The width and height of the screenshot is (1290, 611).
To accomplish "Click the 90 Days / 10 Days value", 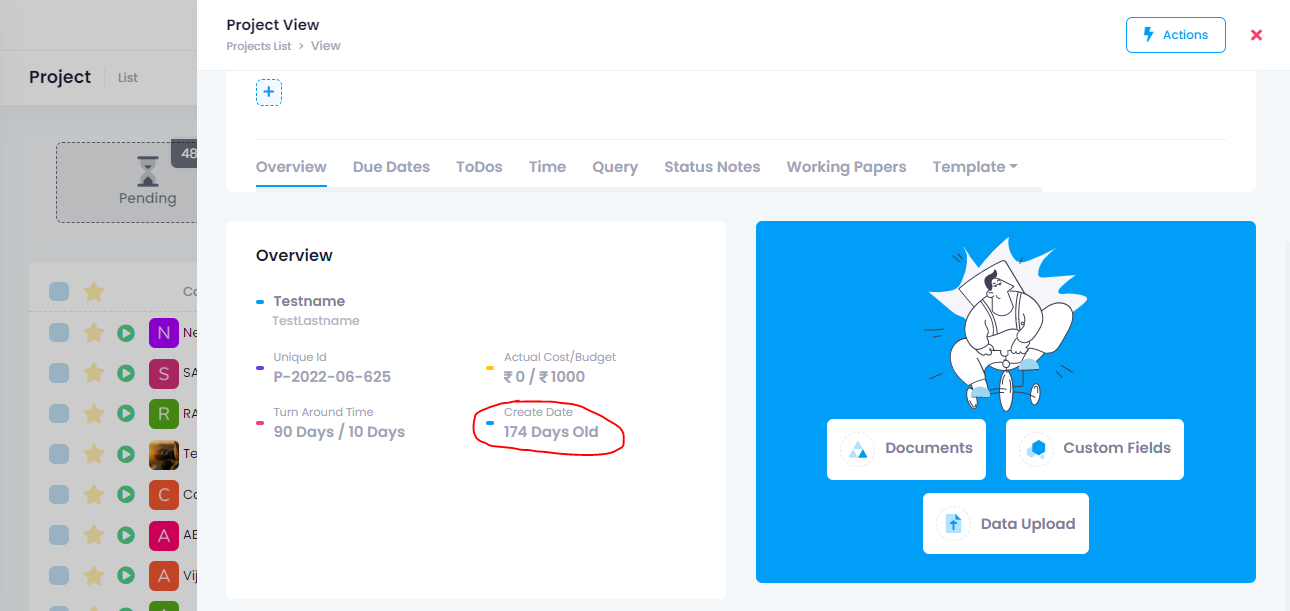I will coord(339,432).
